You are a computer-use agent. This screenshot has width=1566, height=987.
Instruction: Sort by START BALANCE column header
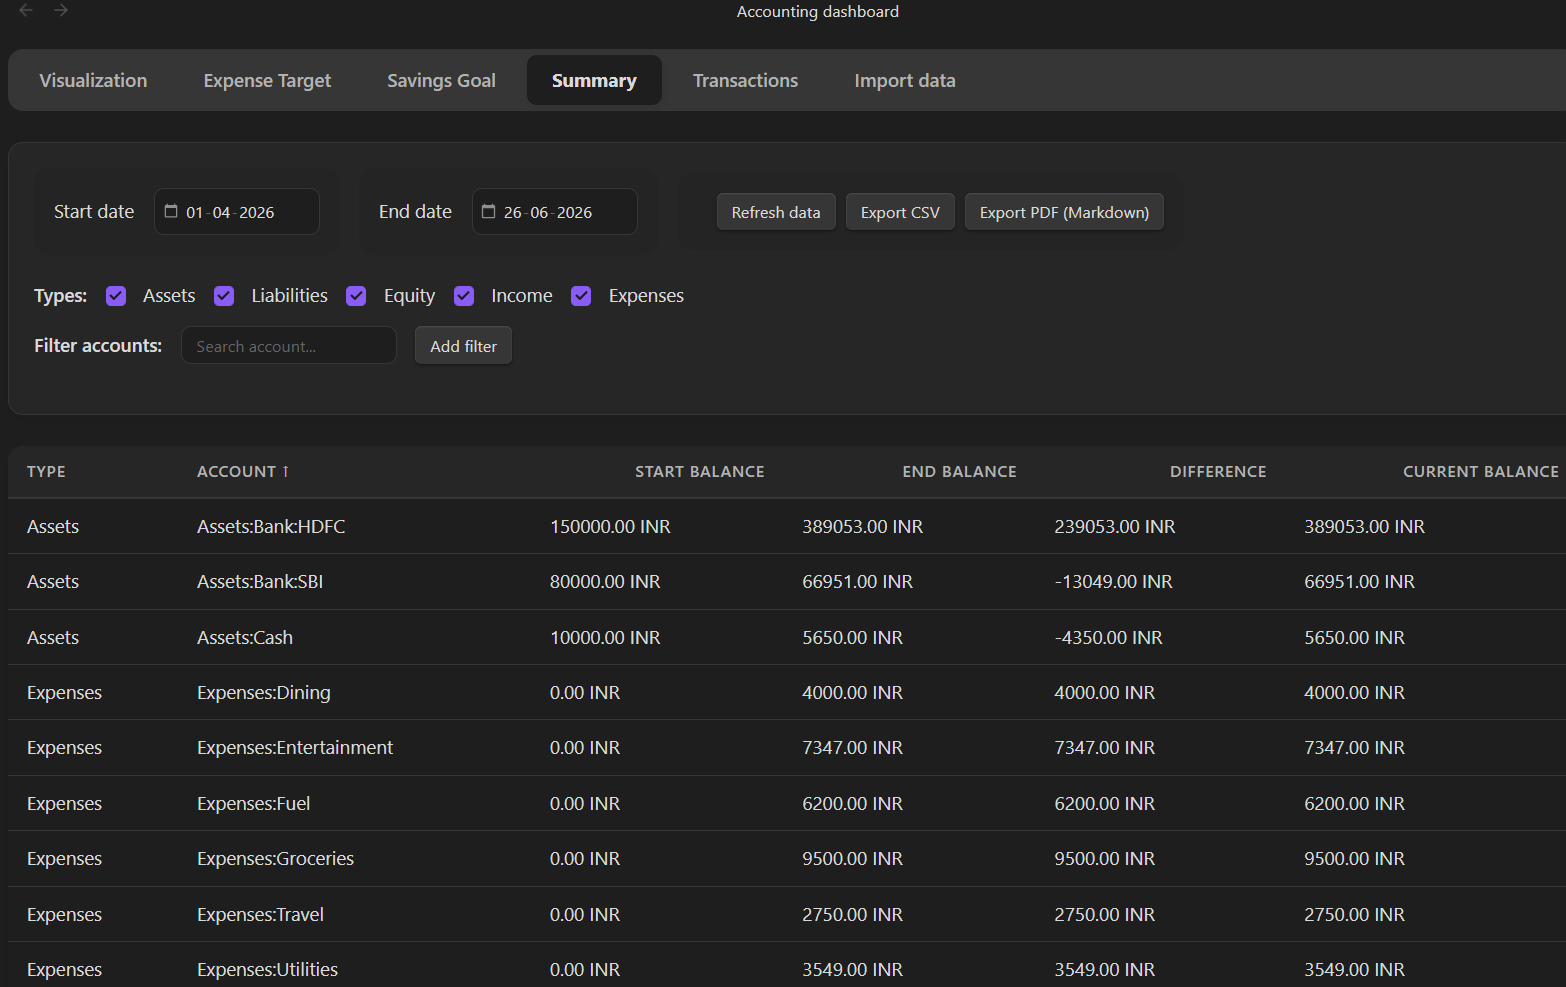[x=699, y=472]
